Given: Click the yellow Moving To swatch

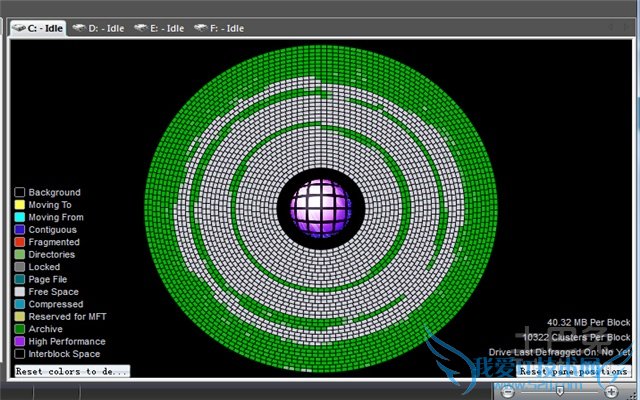Looking at the screenshot, I should click(19, 205).
